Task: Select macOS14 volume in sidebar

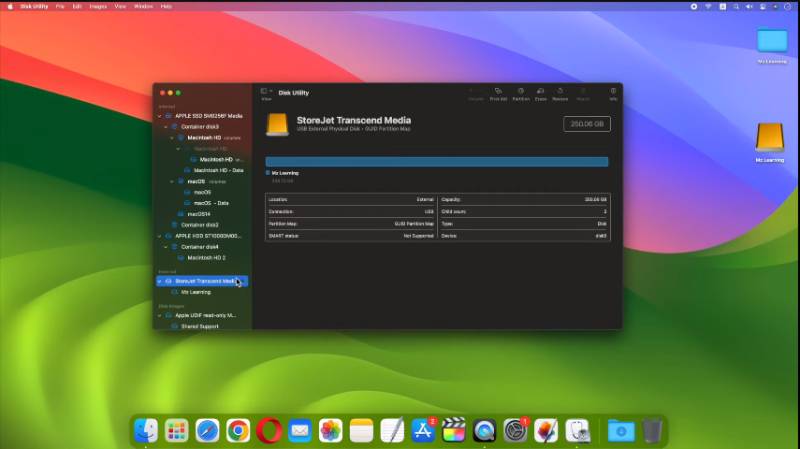Action: pos(199,214)
